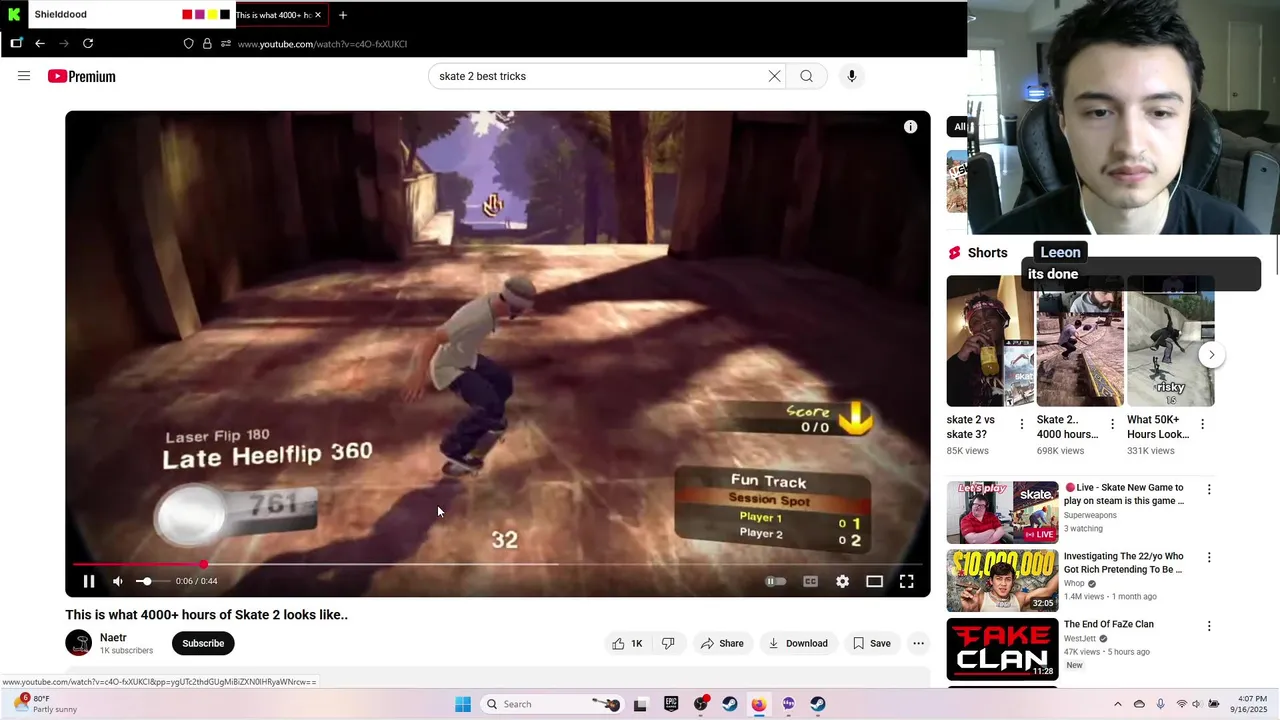Select the video title 'This is what 4000+ hours'

207,615
